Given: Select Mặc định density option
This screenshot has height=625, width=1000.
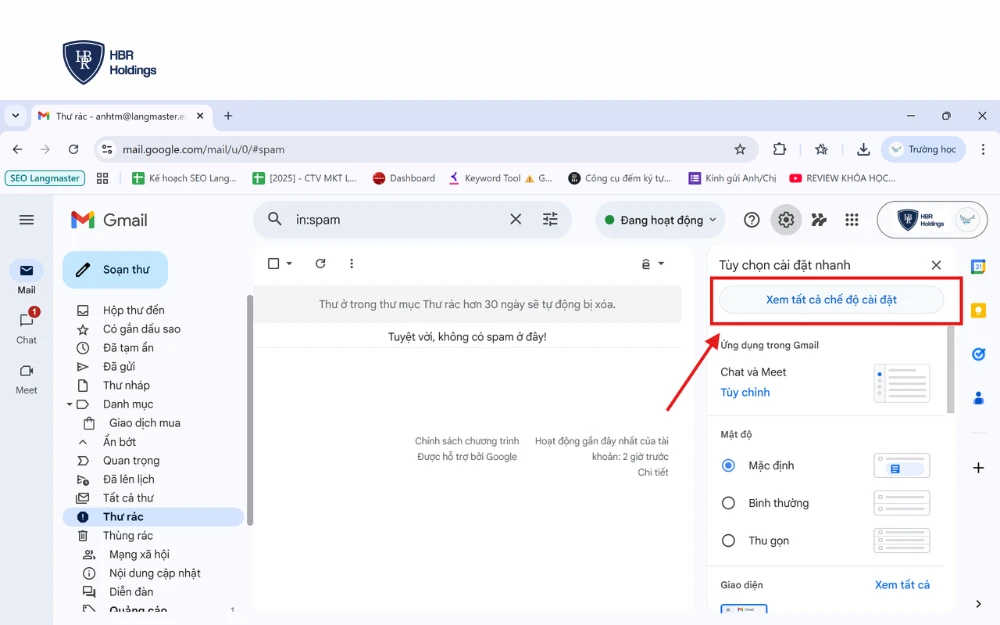Looking at the screenshot, I should click(x=728, y=466).
